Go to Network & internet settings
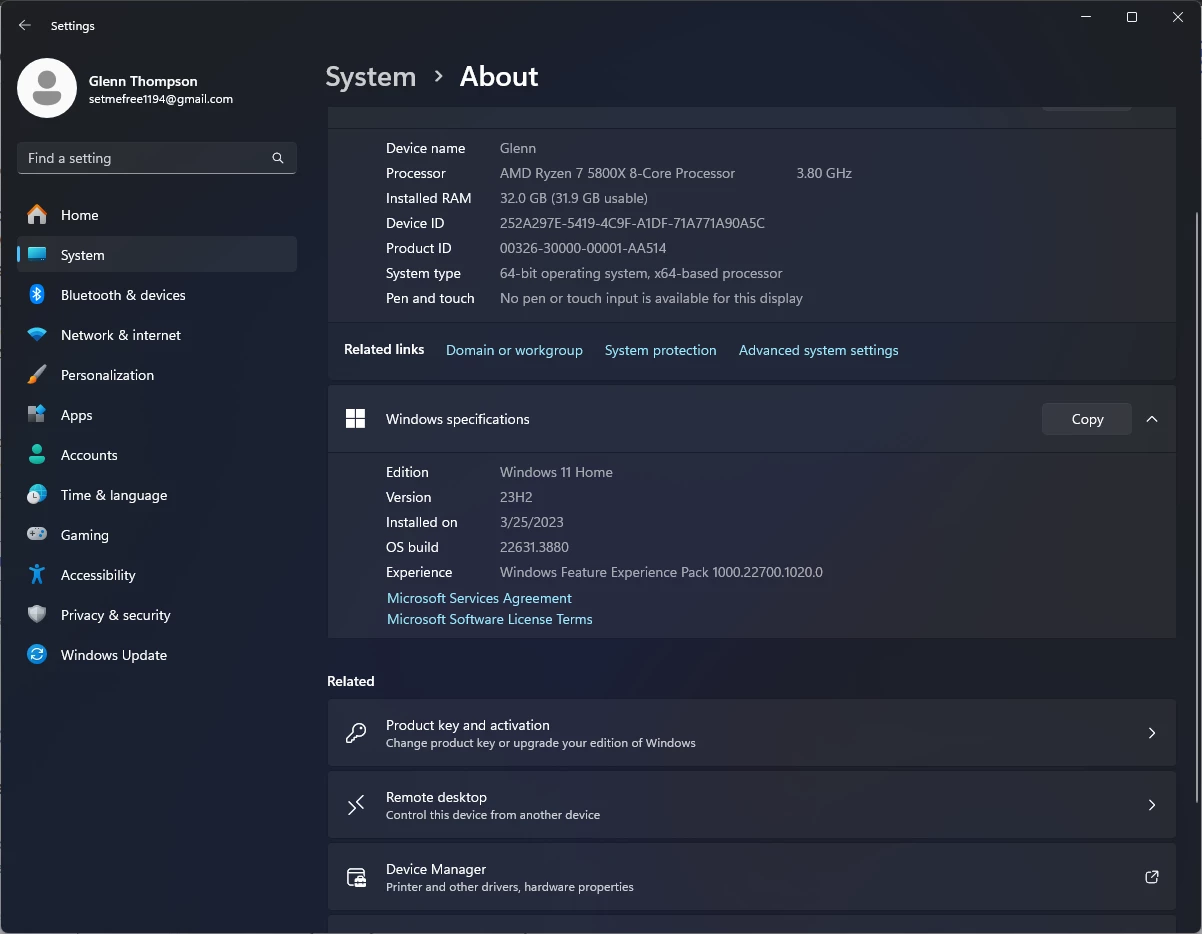The image size is (1202, 934). [157, 335]
